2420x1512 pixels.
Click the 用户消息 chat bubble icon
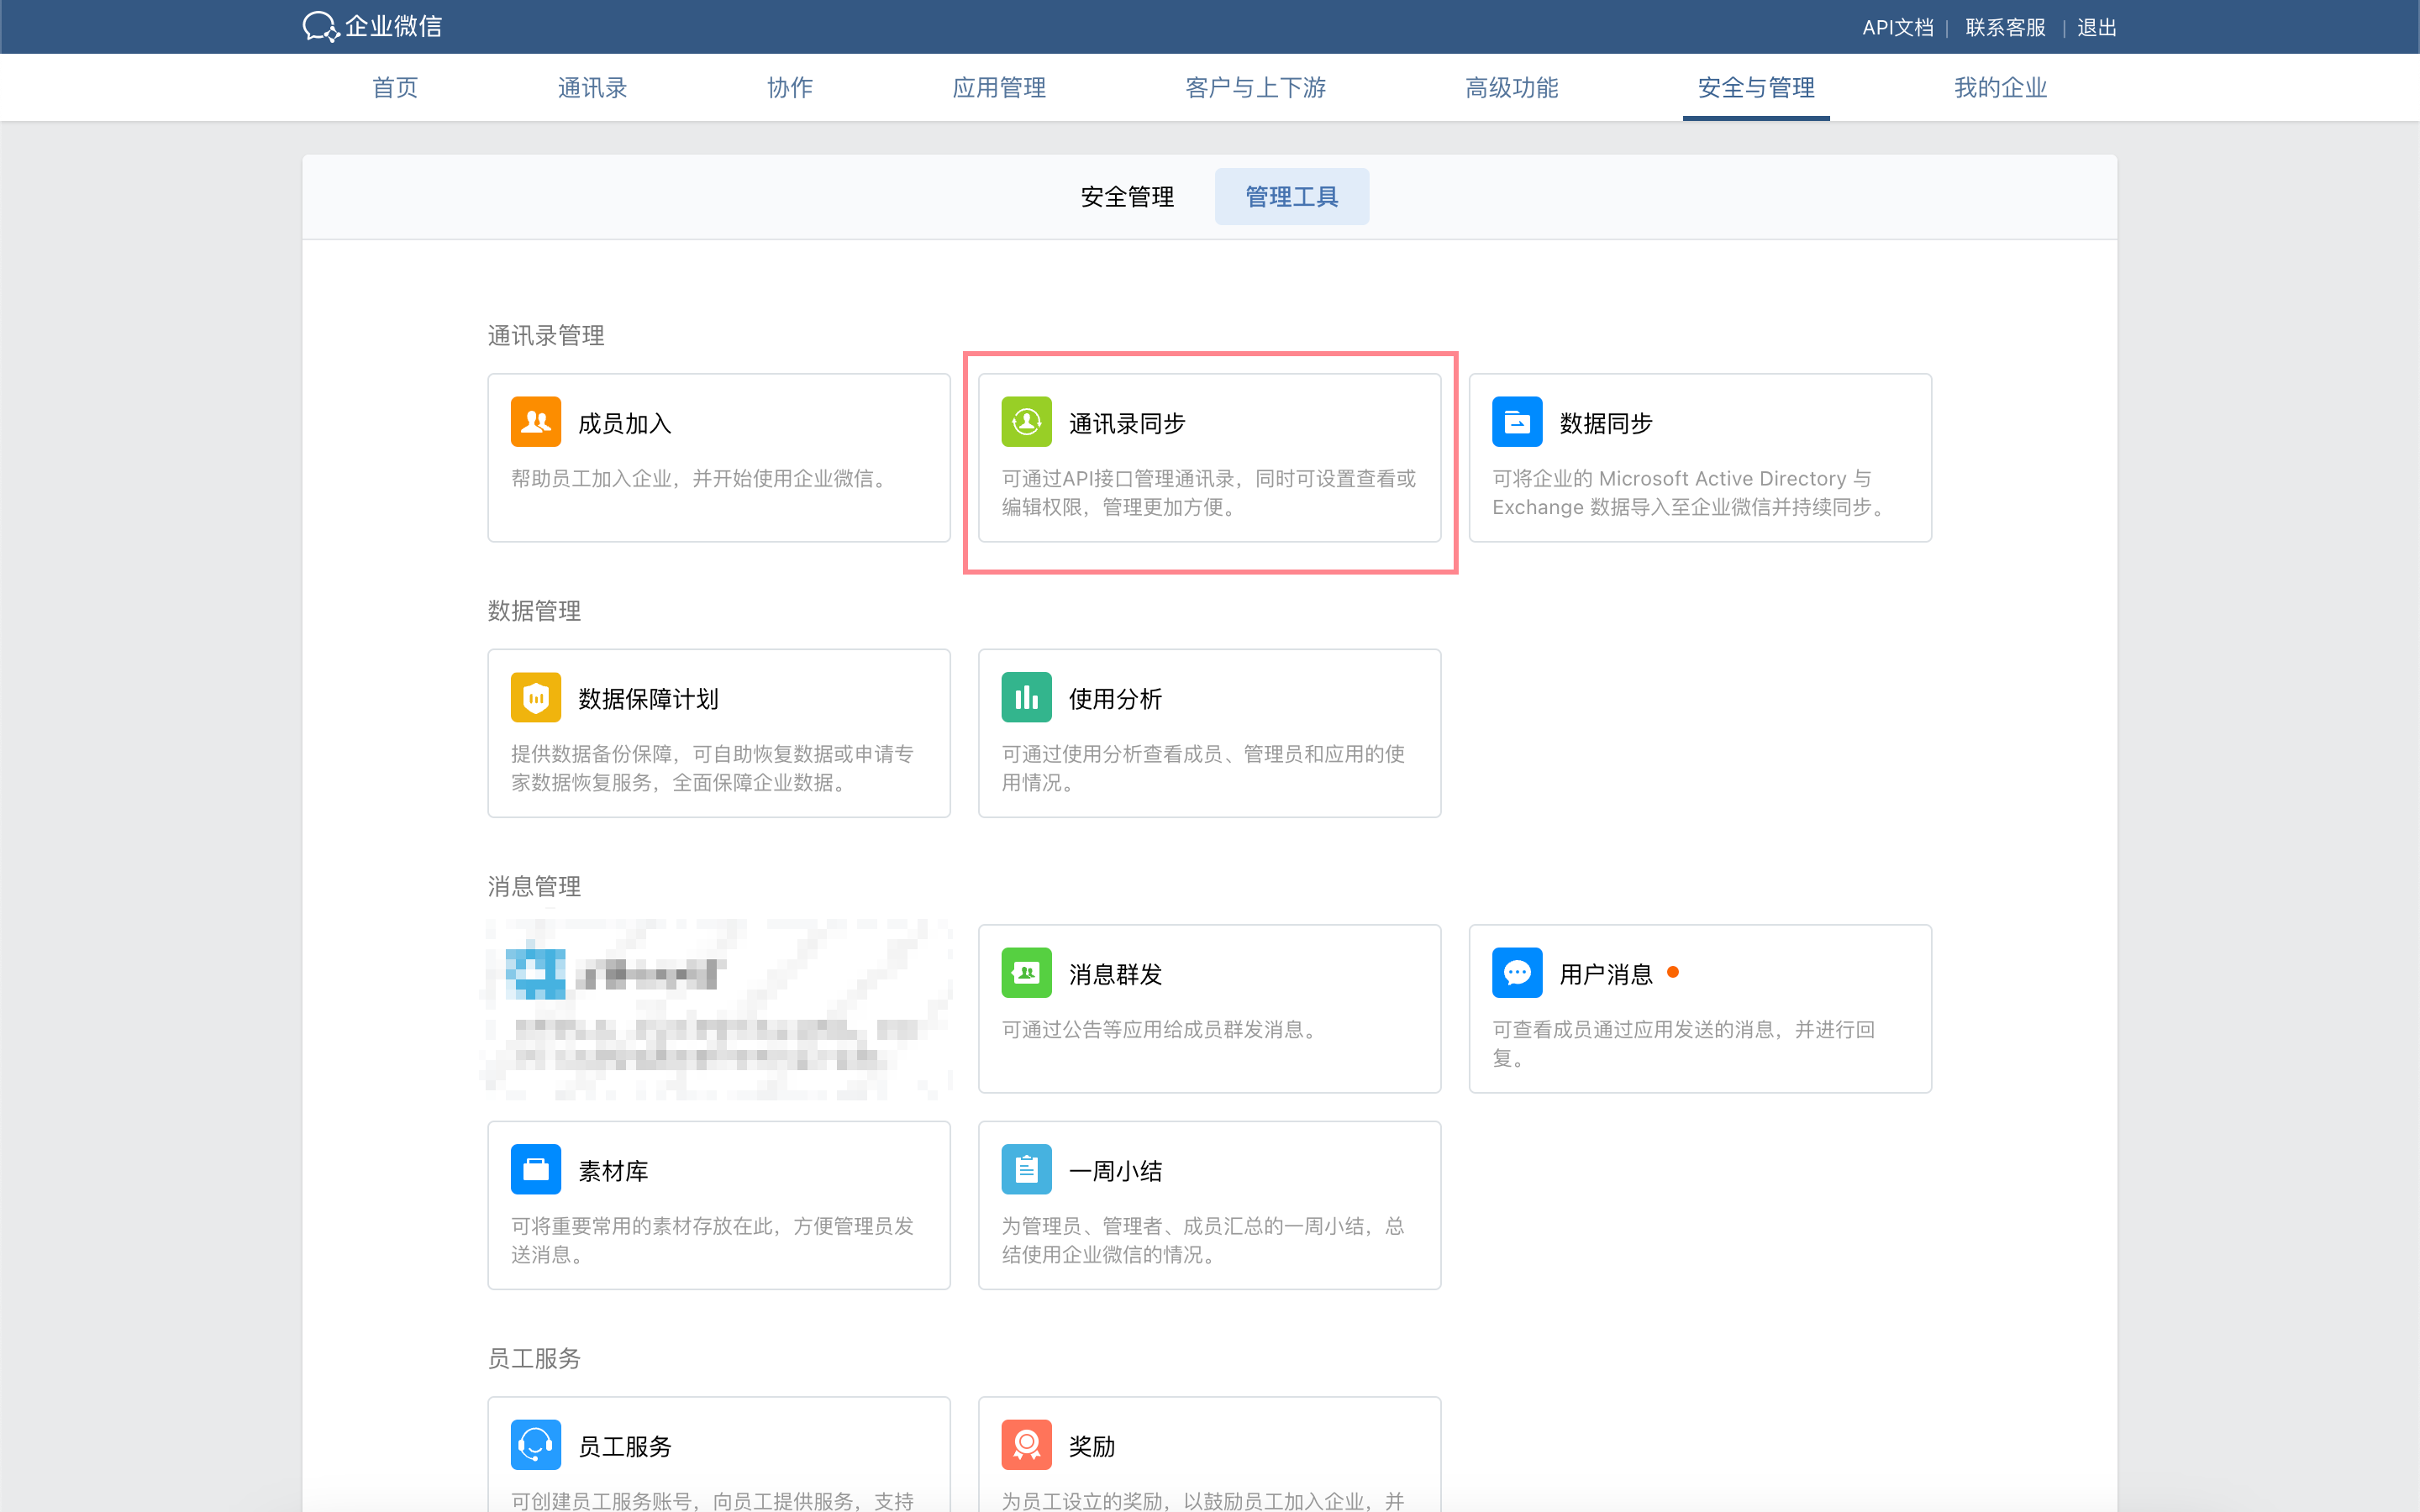click(1516, 973)
